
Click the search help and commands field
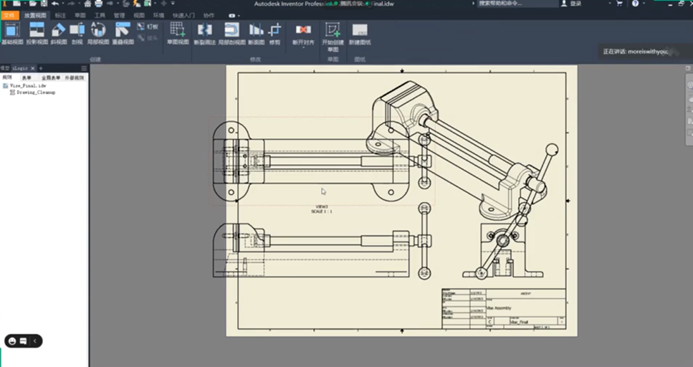point(518,4)
